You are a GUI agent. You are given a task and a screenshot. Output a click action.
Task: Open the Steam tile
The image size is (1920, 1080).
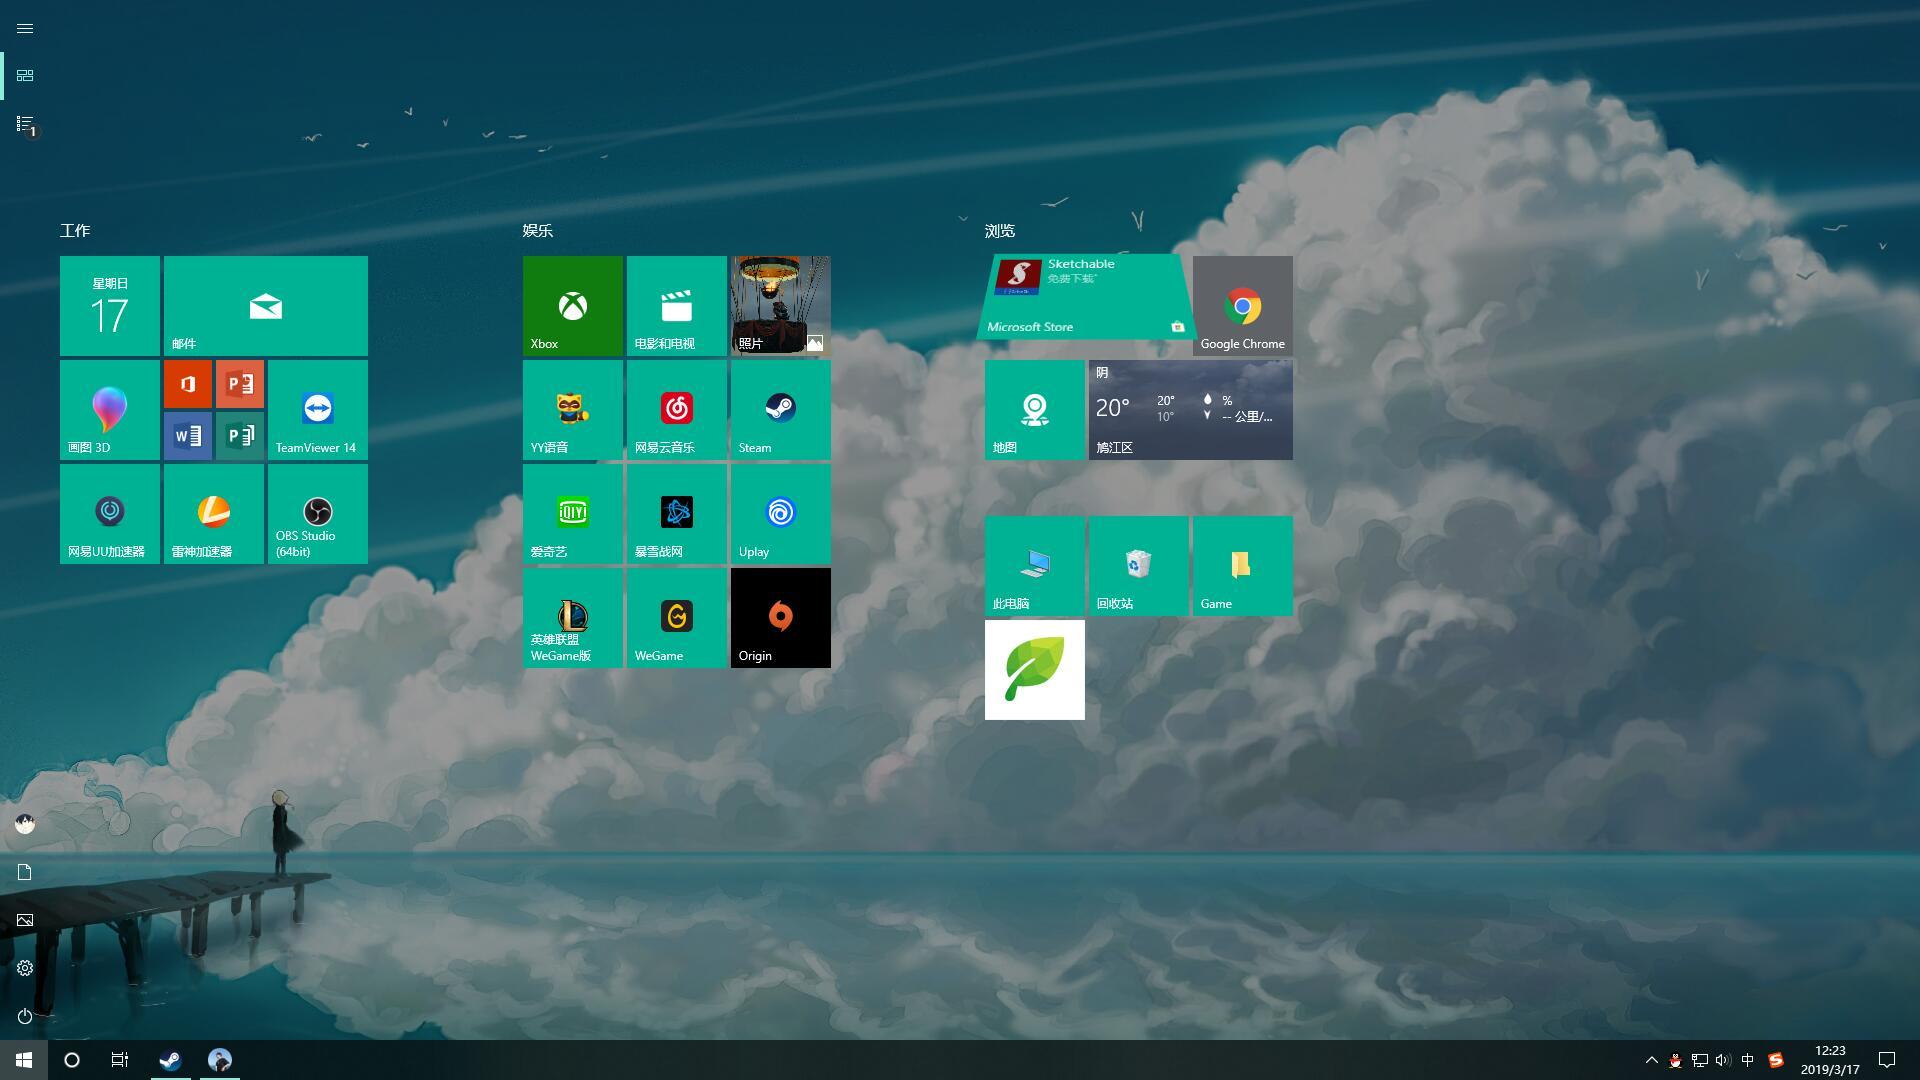coord(780,410)
